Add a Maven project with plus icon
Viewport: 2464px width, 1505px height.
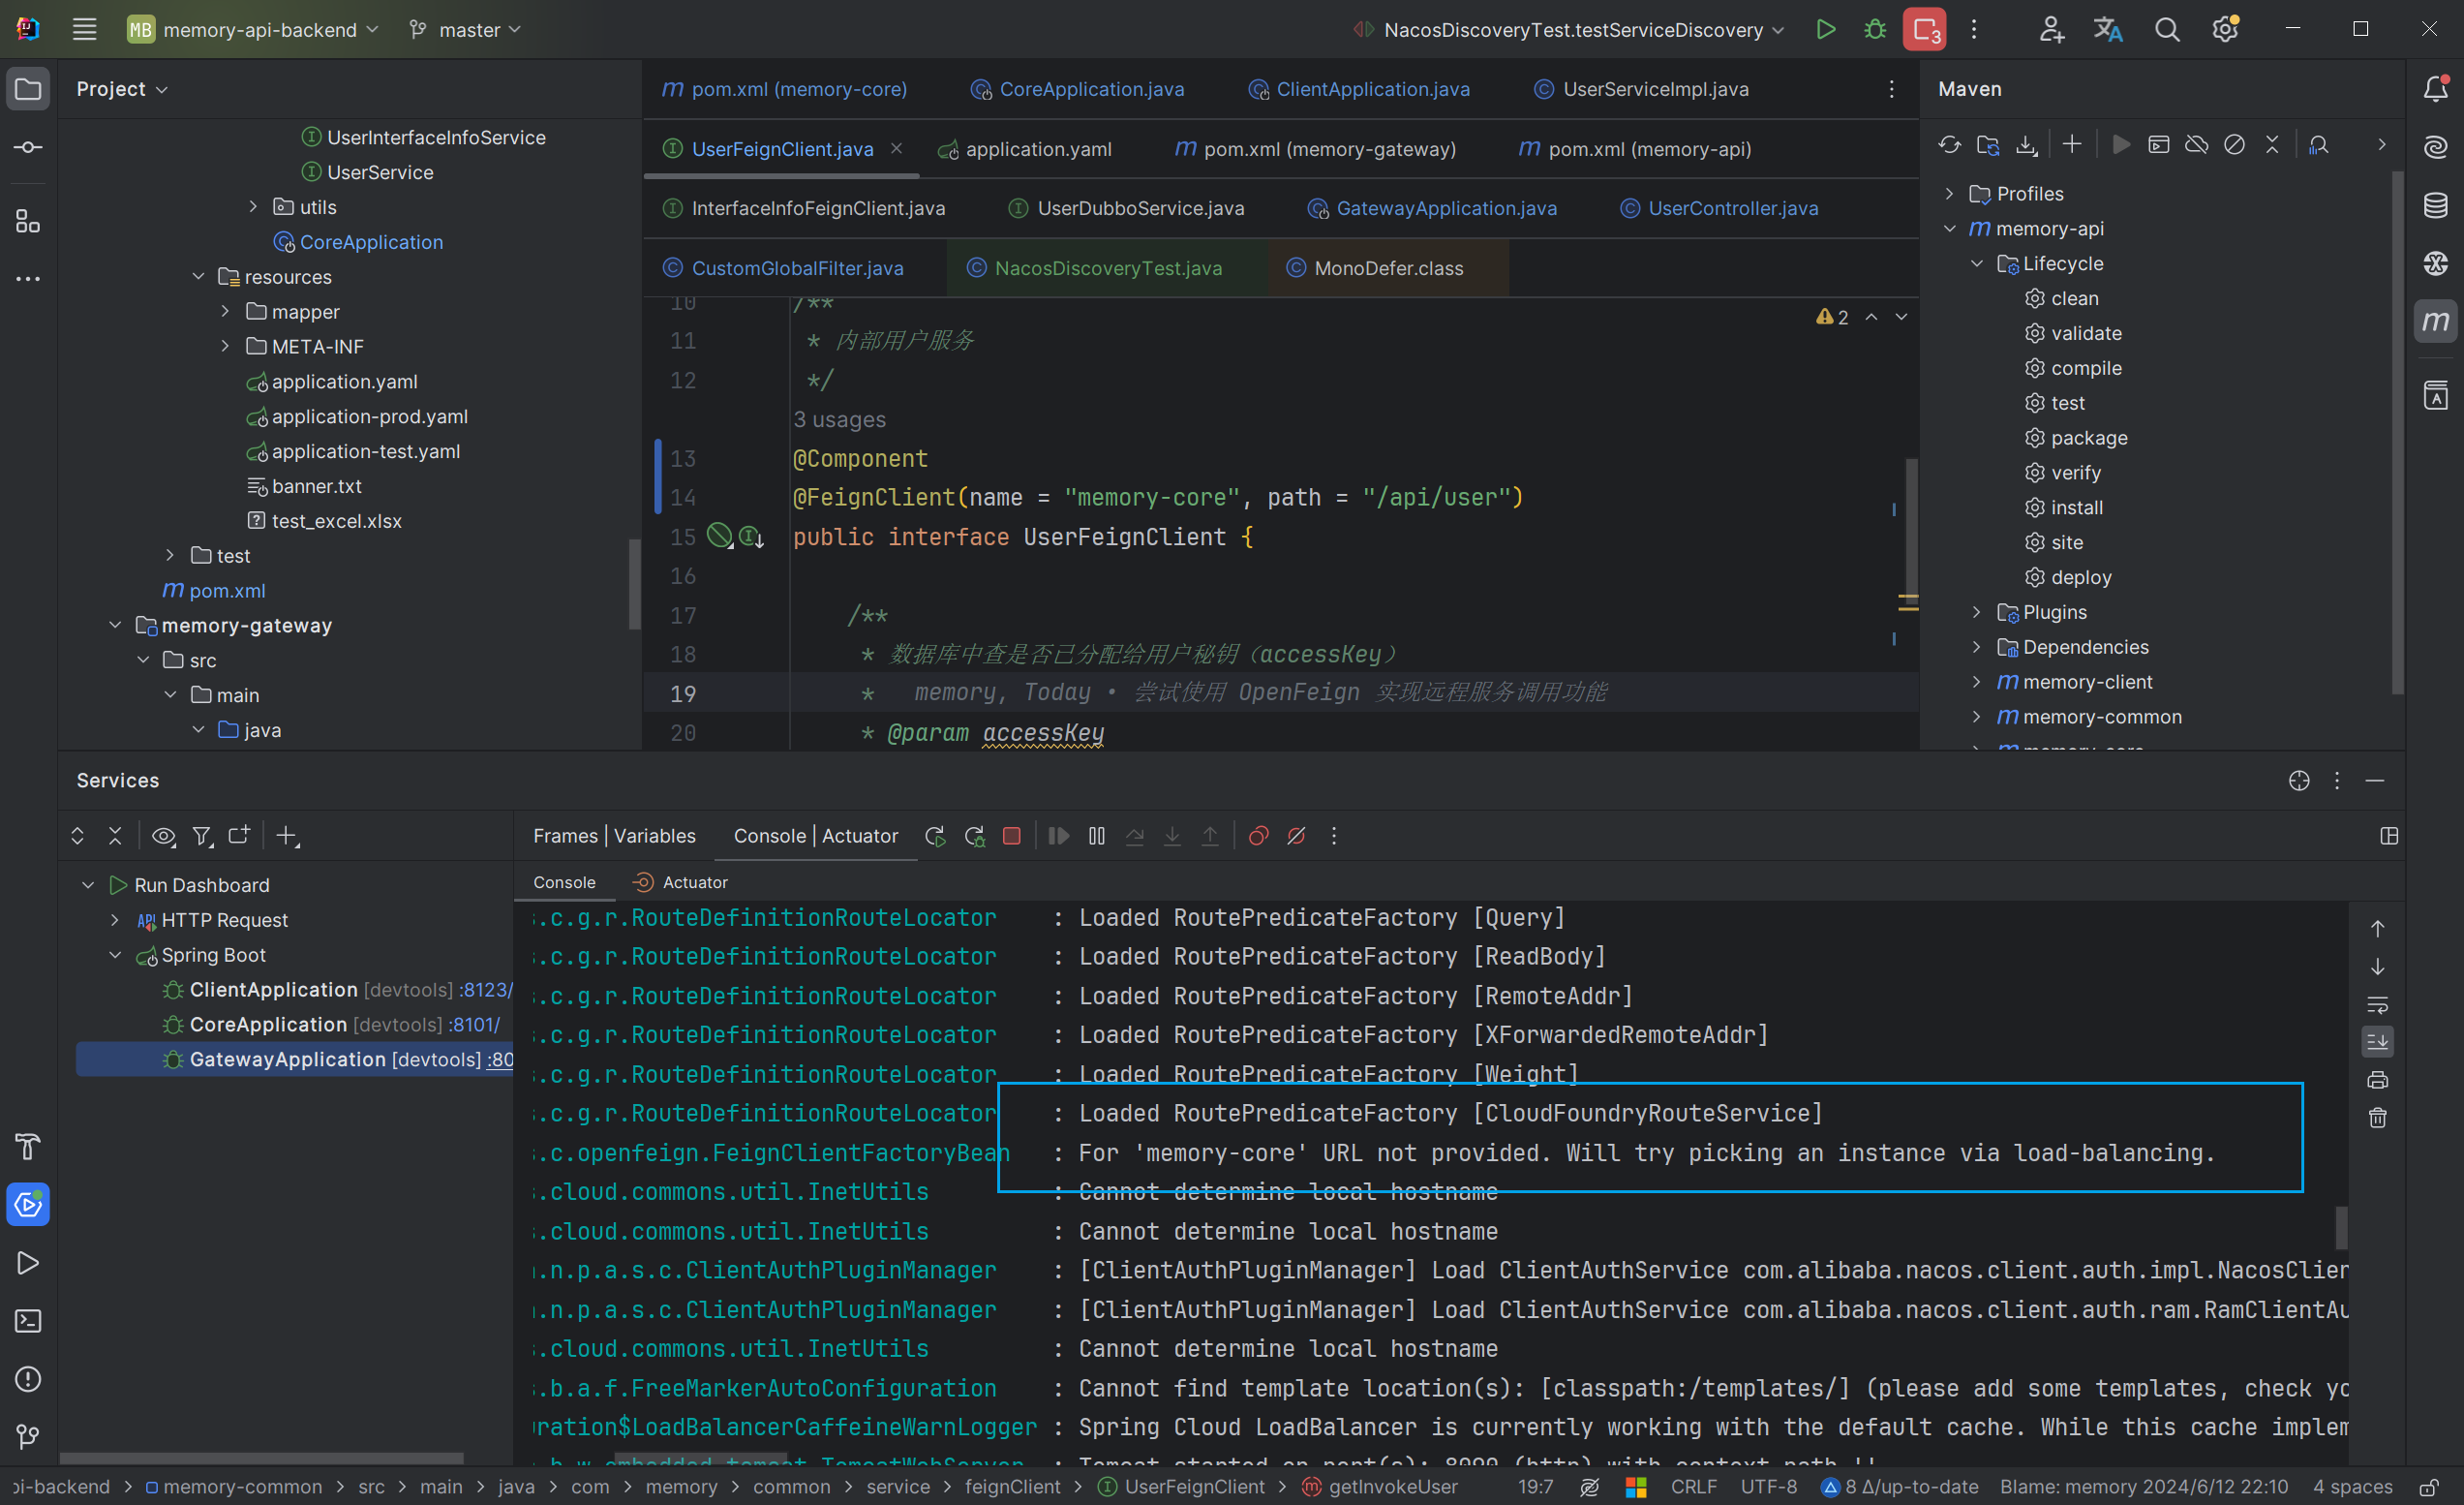tap(2071, 145)
